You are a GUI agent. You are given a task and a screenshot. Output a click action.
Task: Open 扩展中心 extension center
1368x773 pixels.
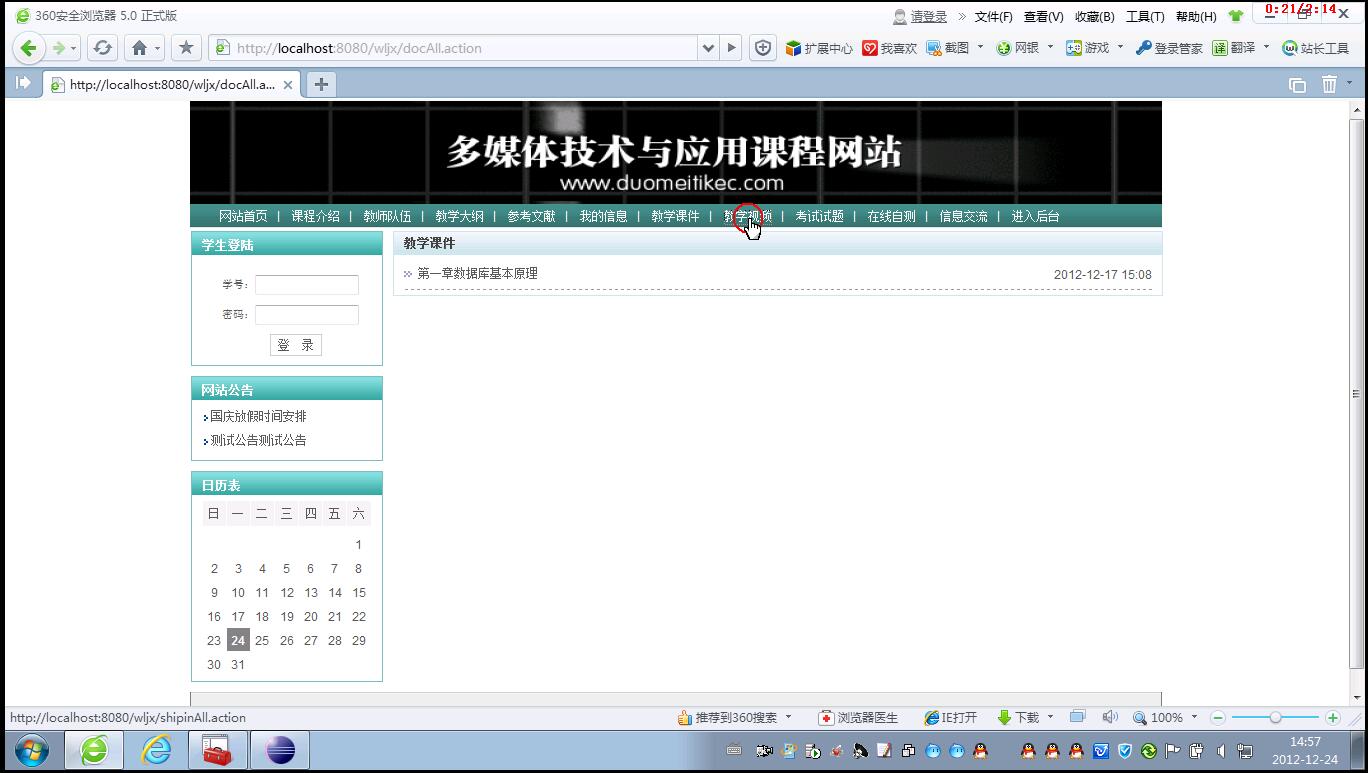point(819,48)
